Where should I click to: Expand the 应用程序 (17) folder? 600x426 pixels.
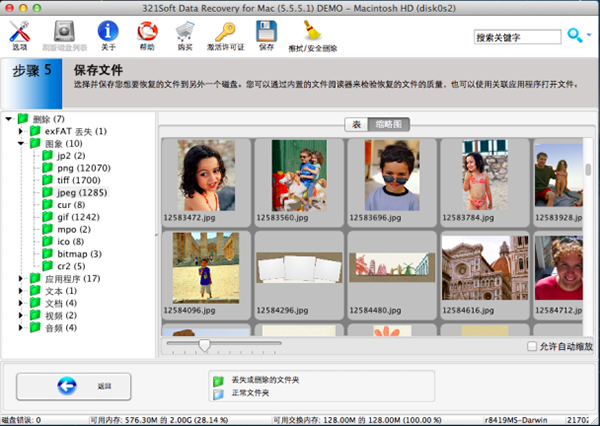21,279
